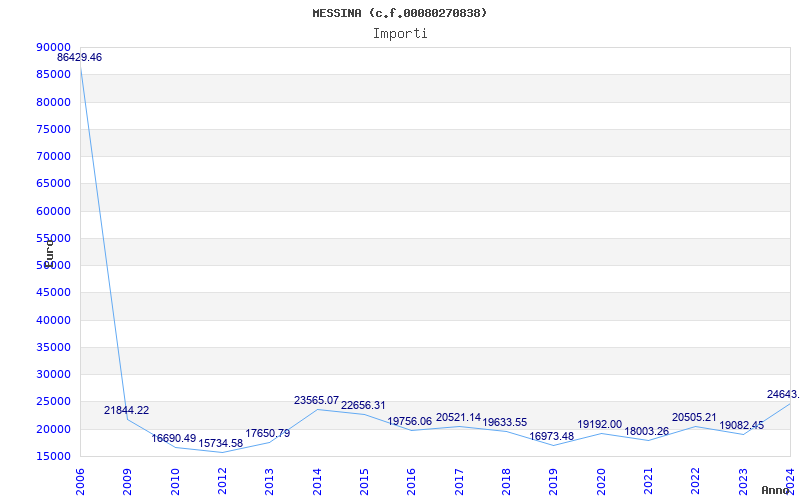Screen dimensions: 800x500
Task: Click the 19633.55 data value
Action: point(505,422)
